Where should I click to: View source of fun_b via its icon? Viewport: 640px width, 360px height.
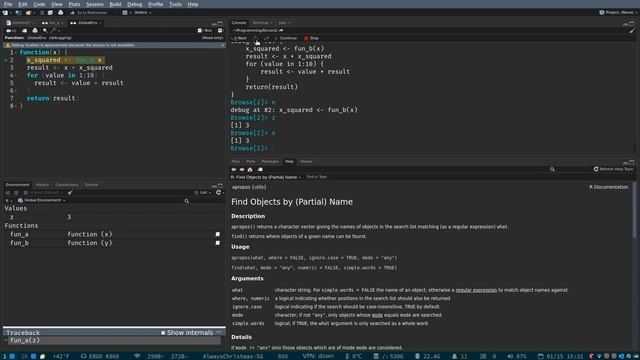[218, 243]
